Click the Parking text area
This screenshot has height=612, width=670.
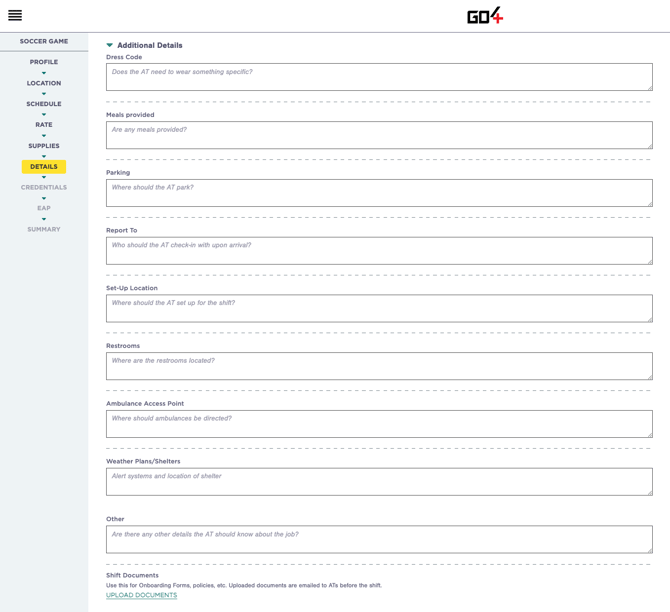point(379,193)
